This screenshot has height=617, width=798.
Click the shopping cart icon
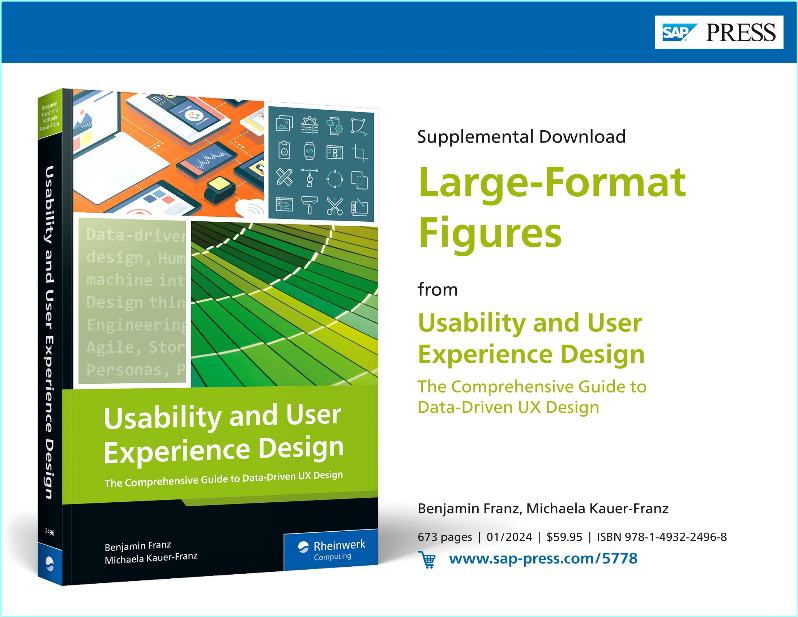click(427, 560)
